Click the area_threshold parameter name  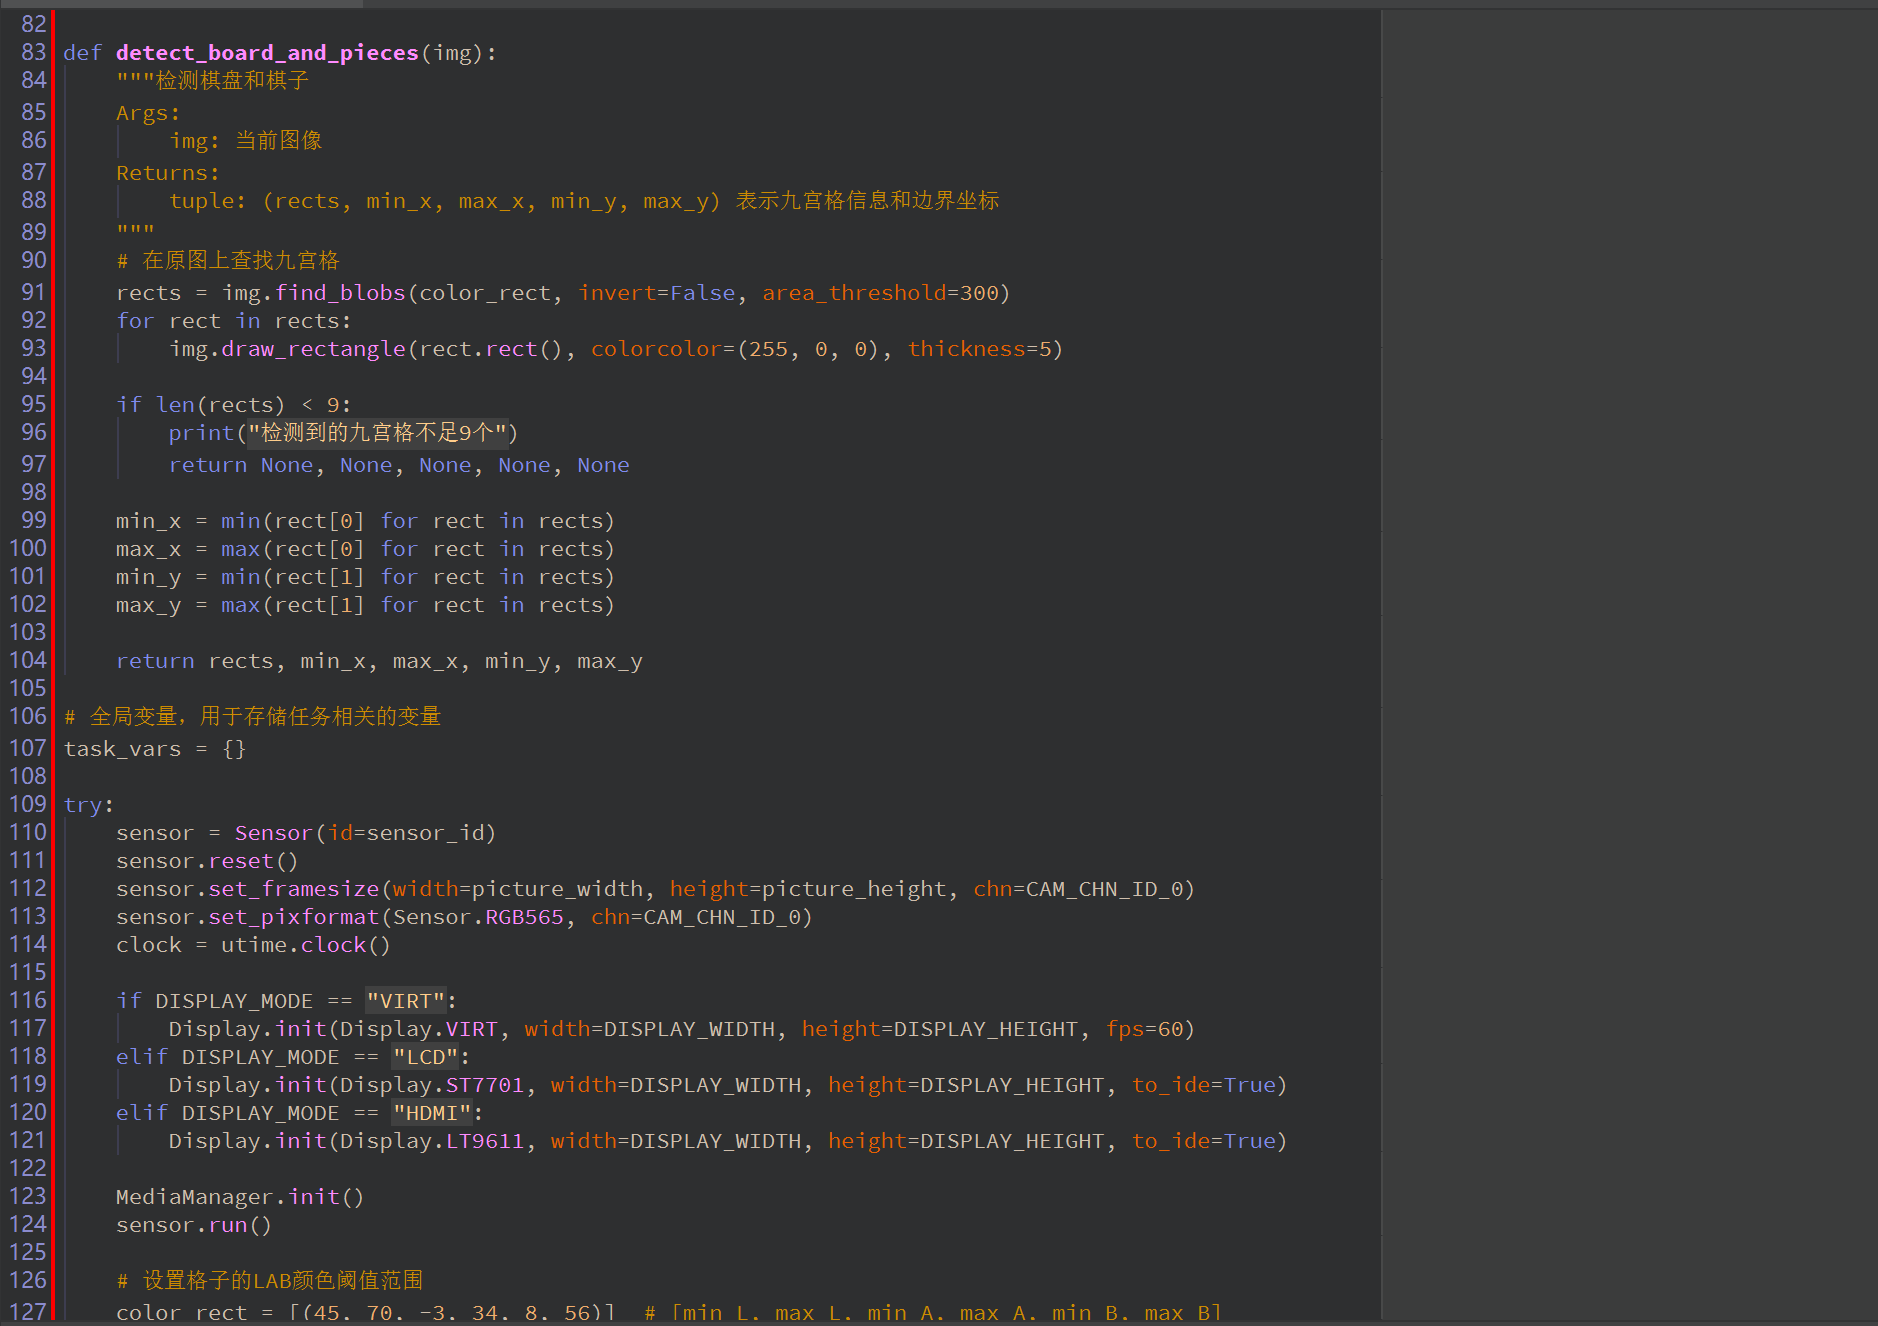(x=853, y=293)
